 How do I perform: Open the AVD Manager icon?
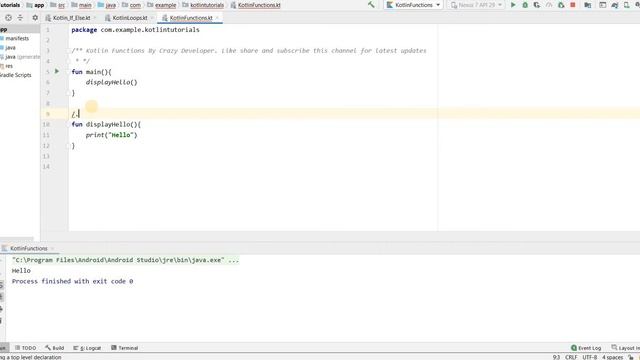(x=626, y=5)
